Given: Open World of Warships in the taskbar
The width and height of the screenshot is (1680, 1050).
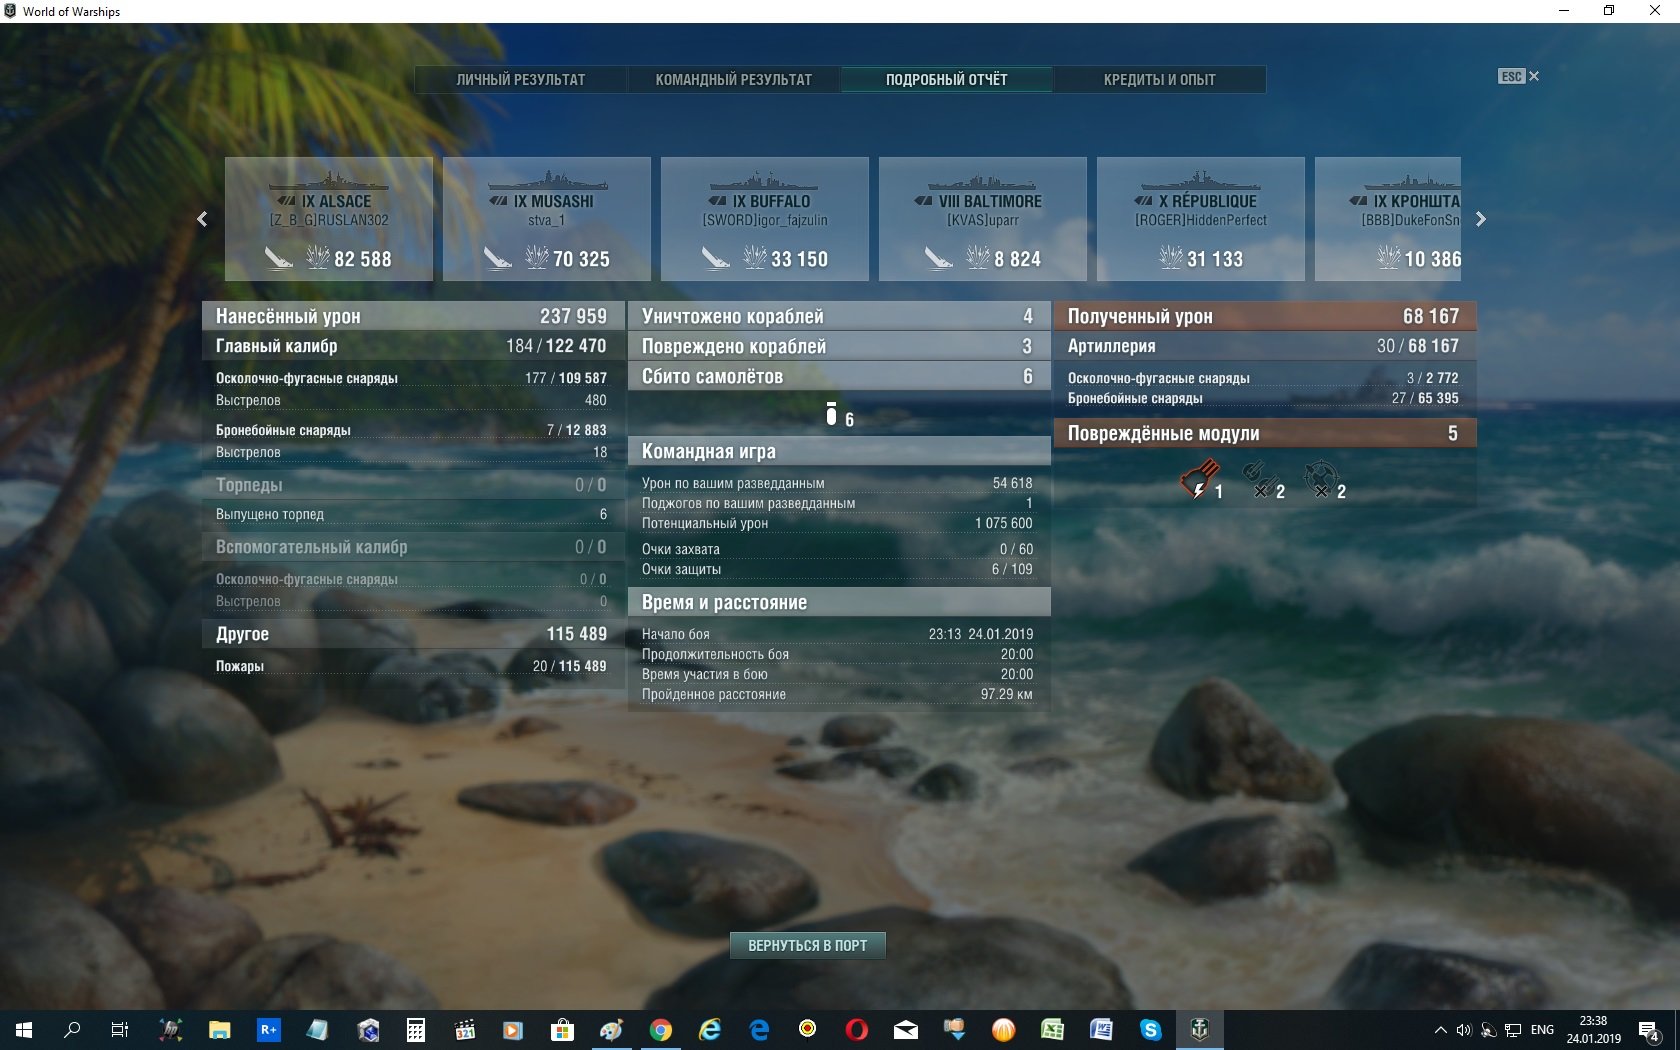Looking at the screenshot, I should click(x=1199, y=1029).
